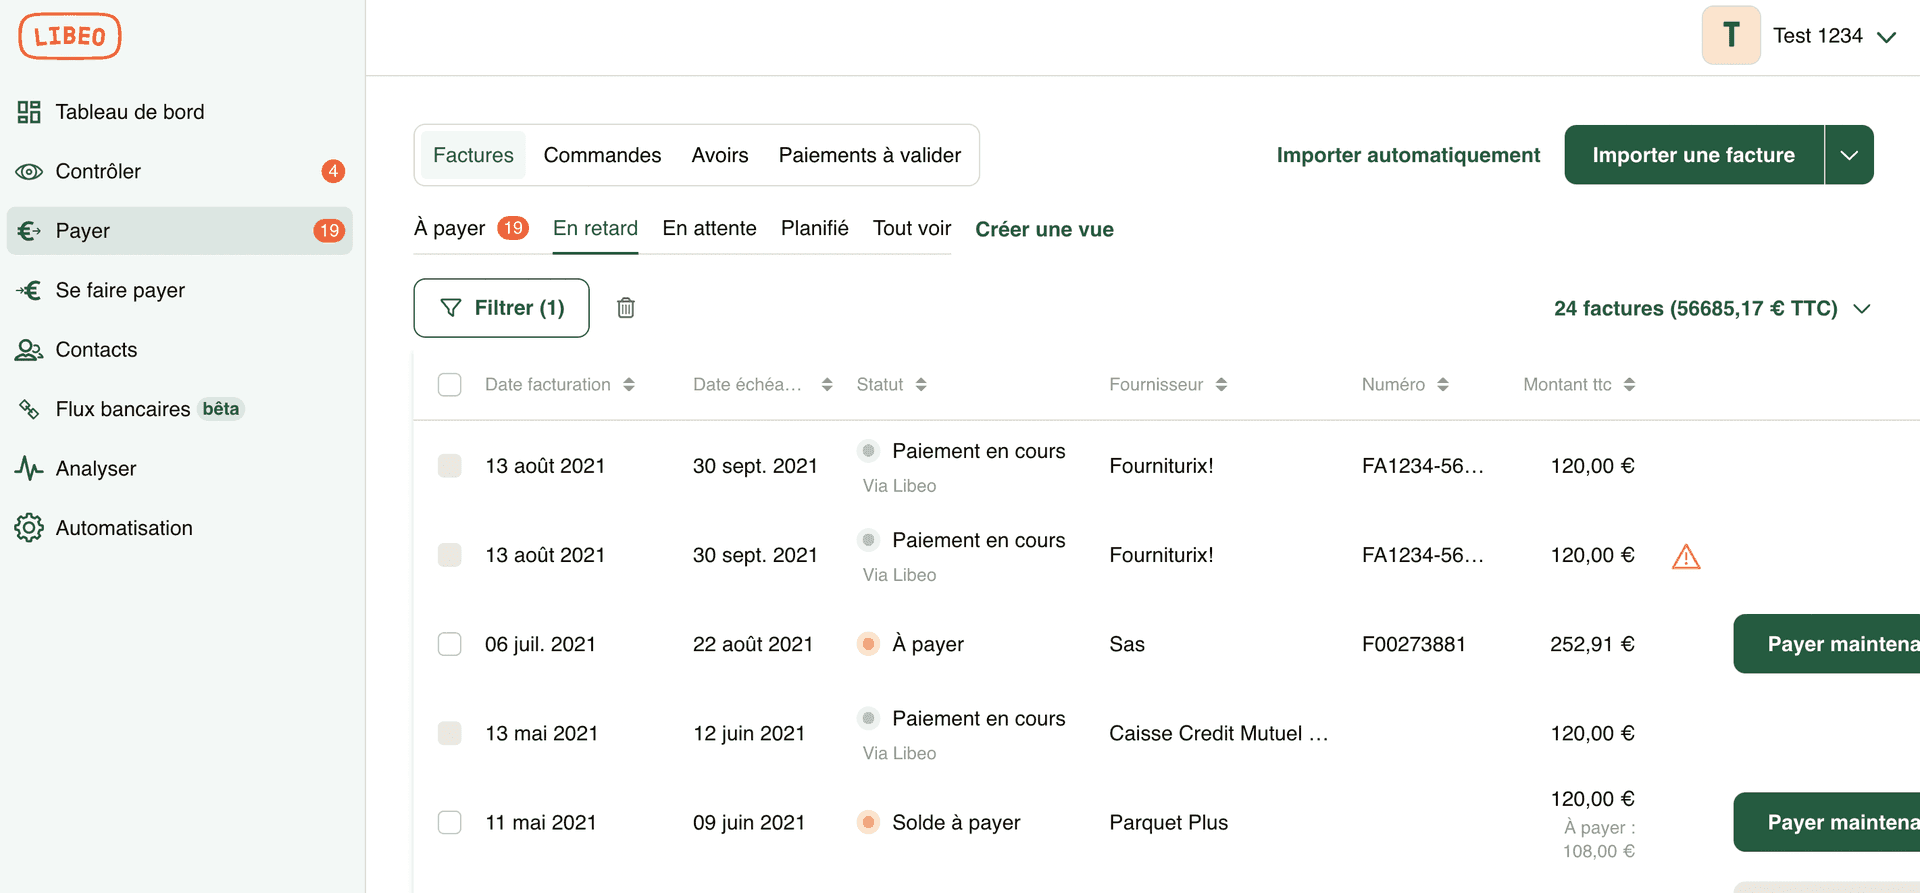1920x893 pixels.
Task: Click Importer une facture button
Action: 1694,155
